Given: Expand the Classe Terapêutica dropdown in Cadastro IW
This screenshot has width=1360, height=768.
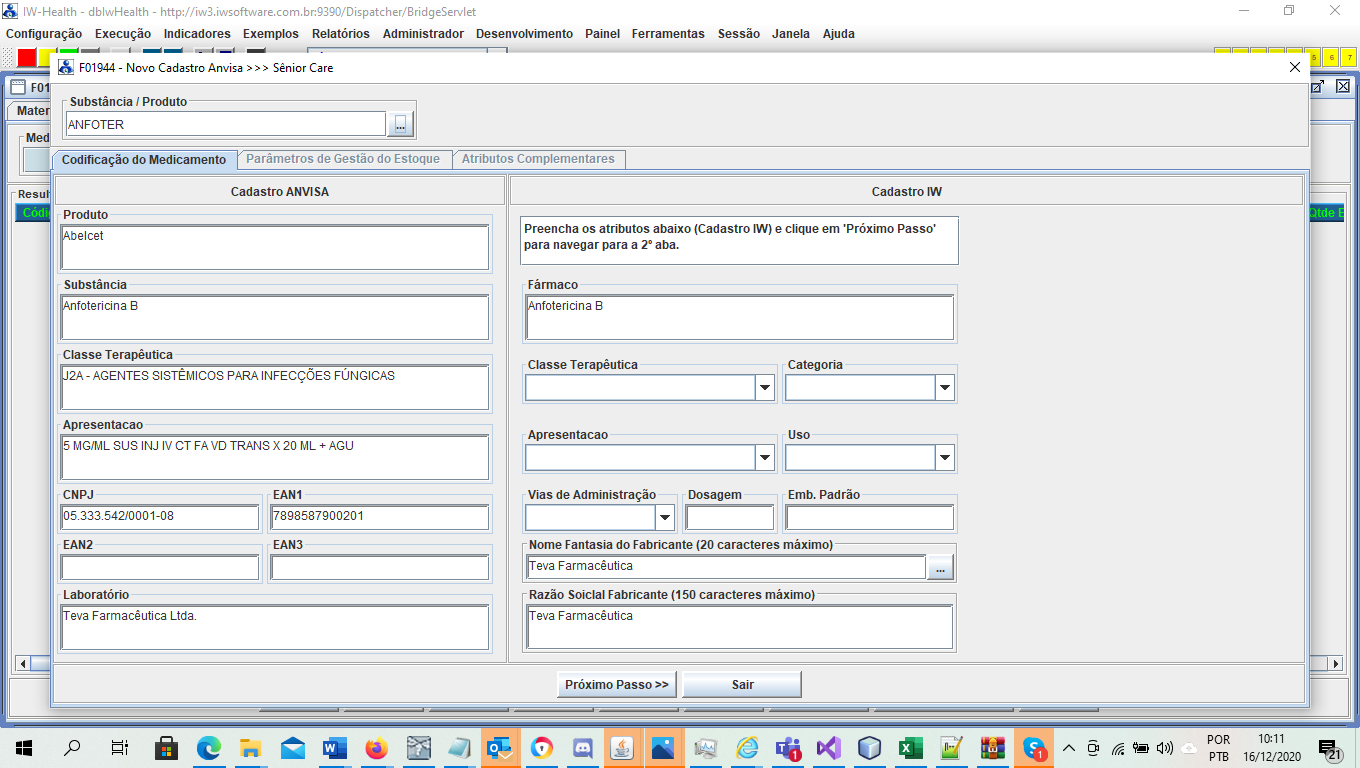Looking at the screenshot, I should click(x=765, y=388).
